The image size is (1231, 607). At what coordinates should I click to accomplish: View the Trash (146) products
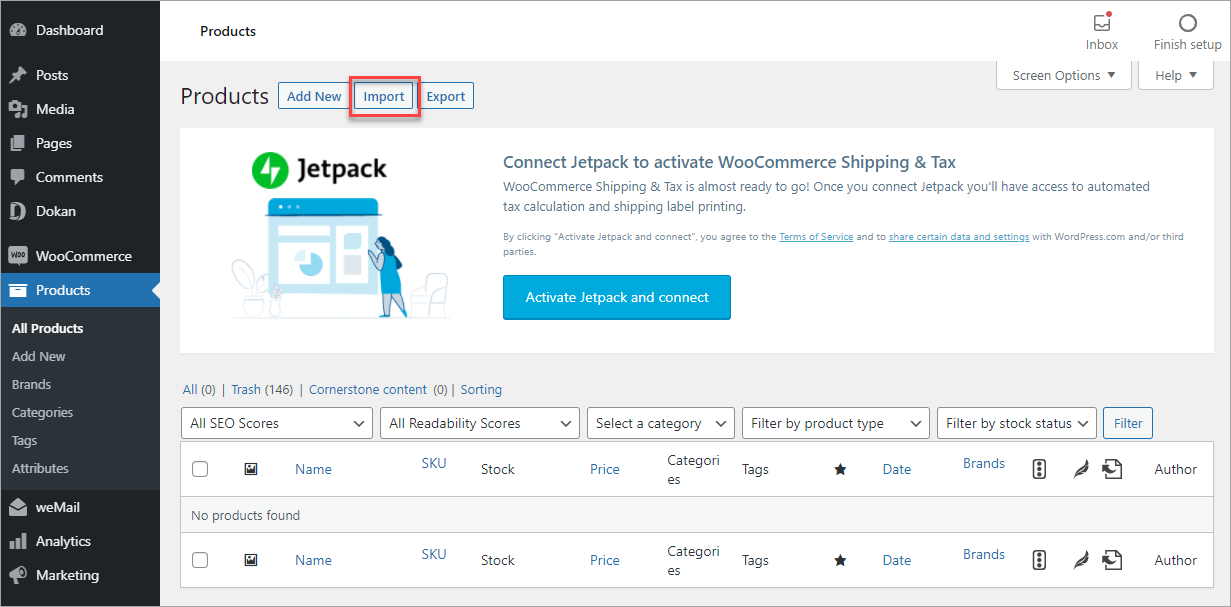pyautogui.click(x=262, y=390)
